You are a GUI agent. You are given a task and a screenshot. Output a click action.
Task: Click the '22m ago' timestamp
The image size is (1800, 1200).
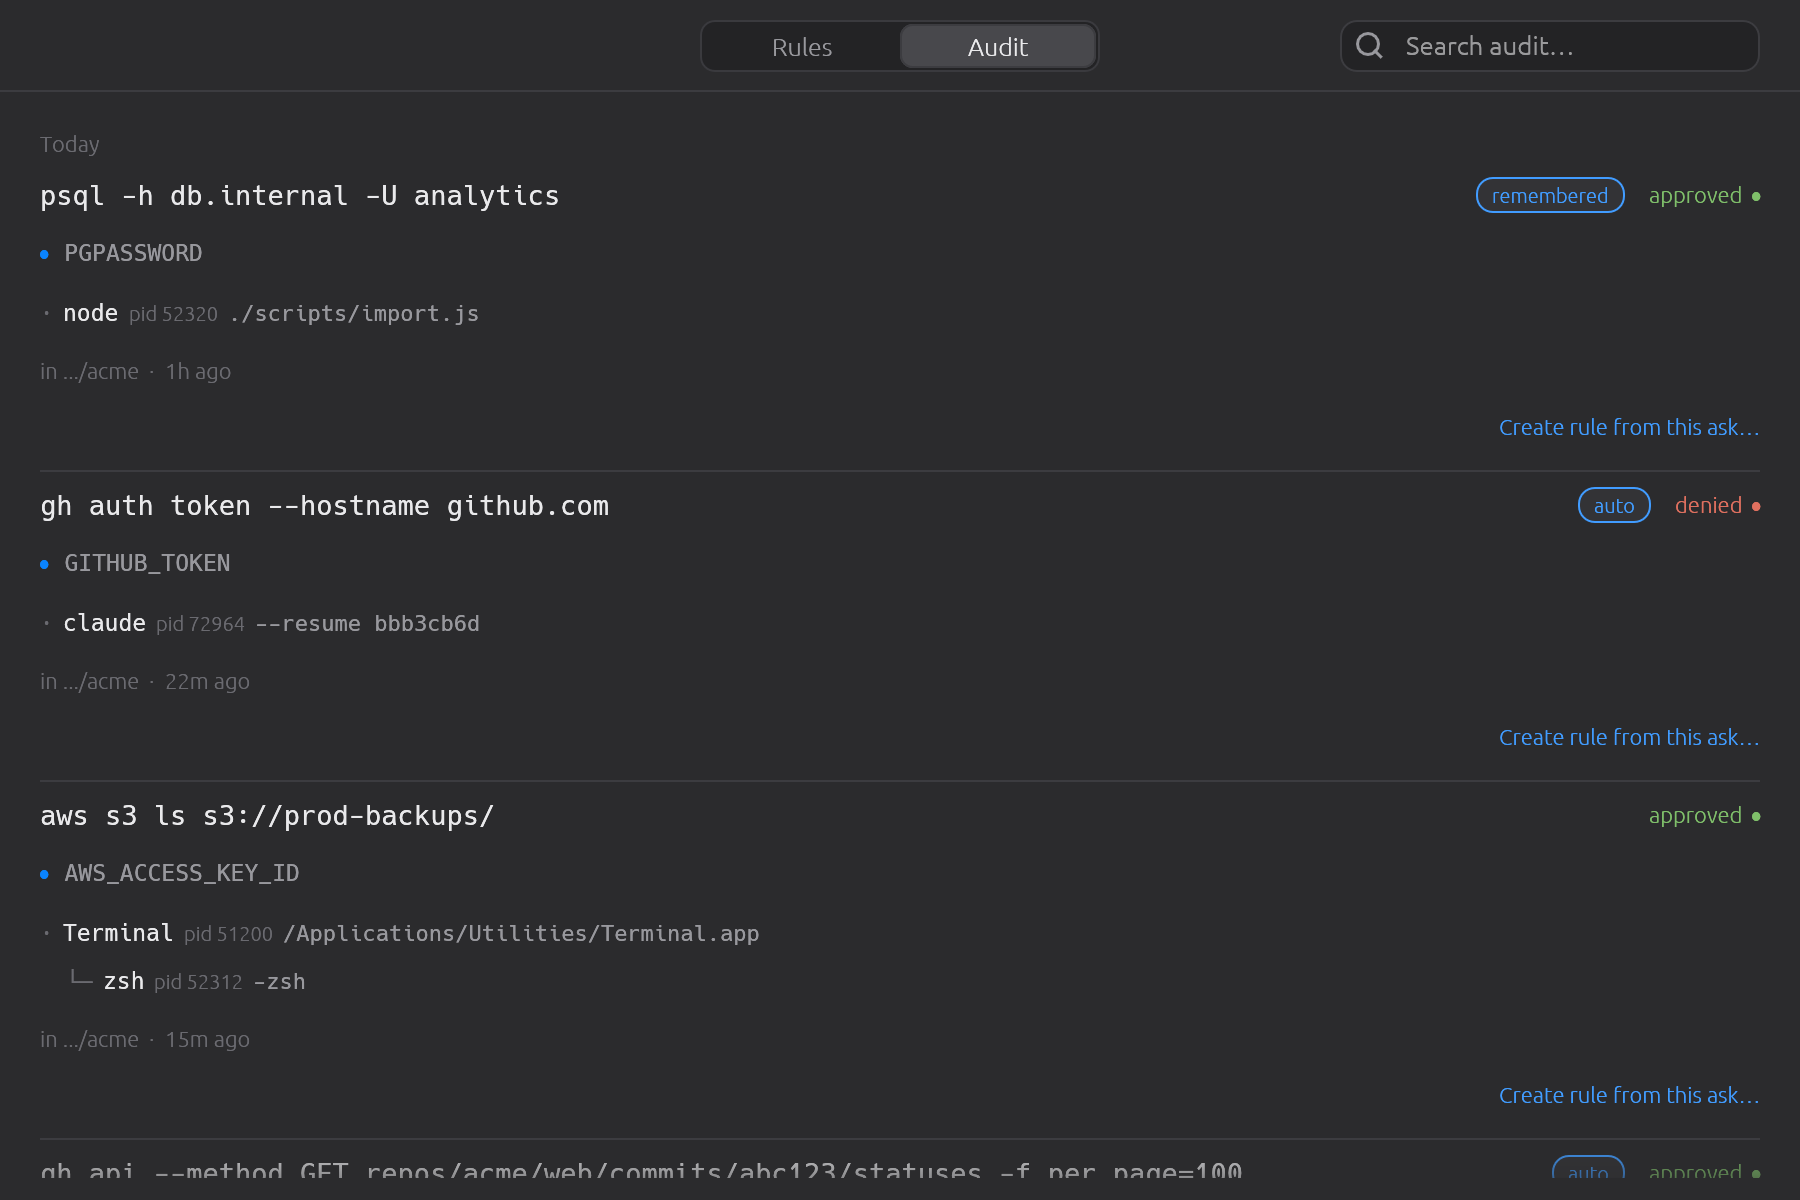pos(207,682)
